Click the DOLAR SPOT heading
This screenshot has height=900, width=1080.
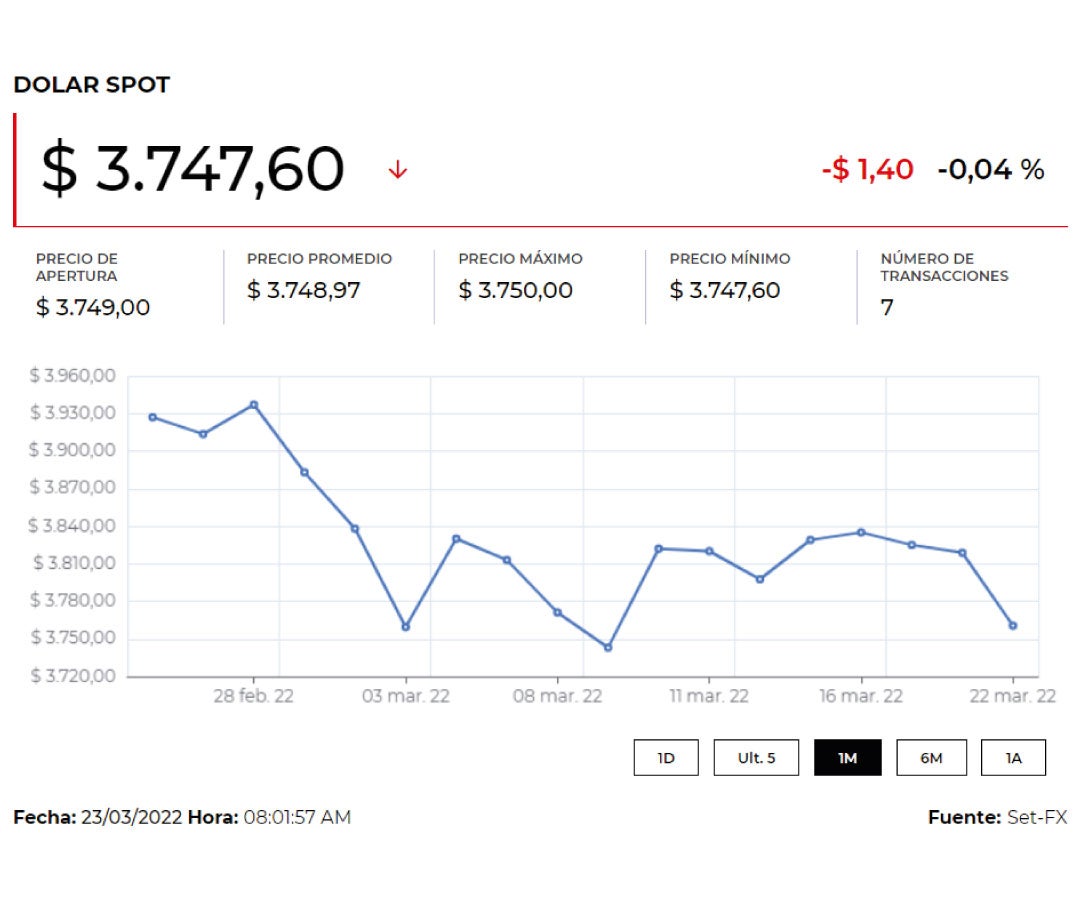tap(92, 85)
